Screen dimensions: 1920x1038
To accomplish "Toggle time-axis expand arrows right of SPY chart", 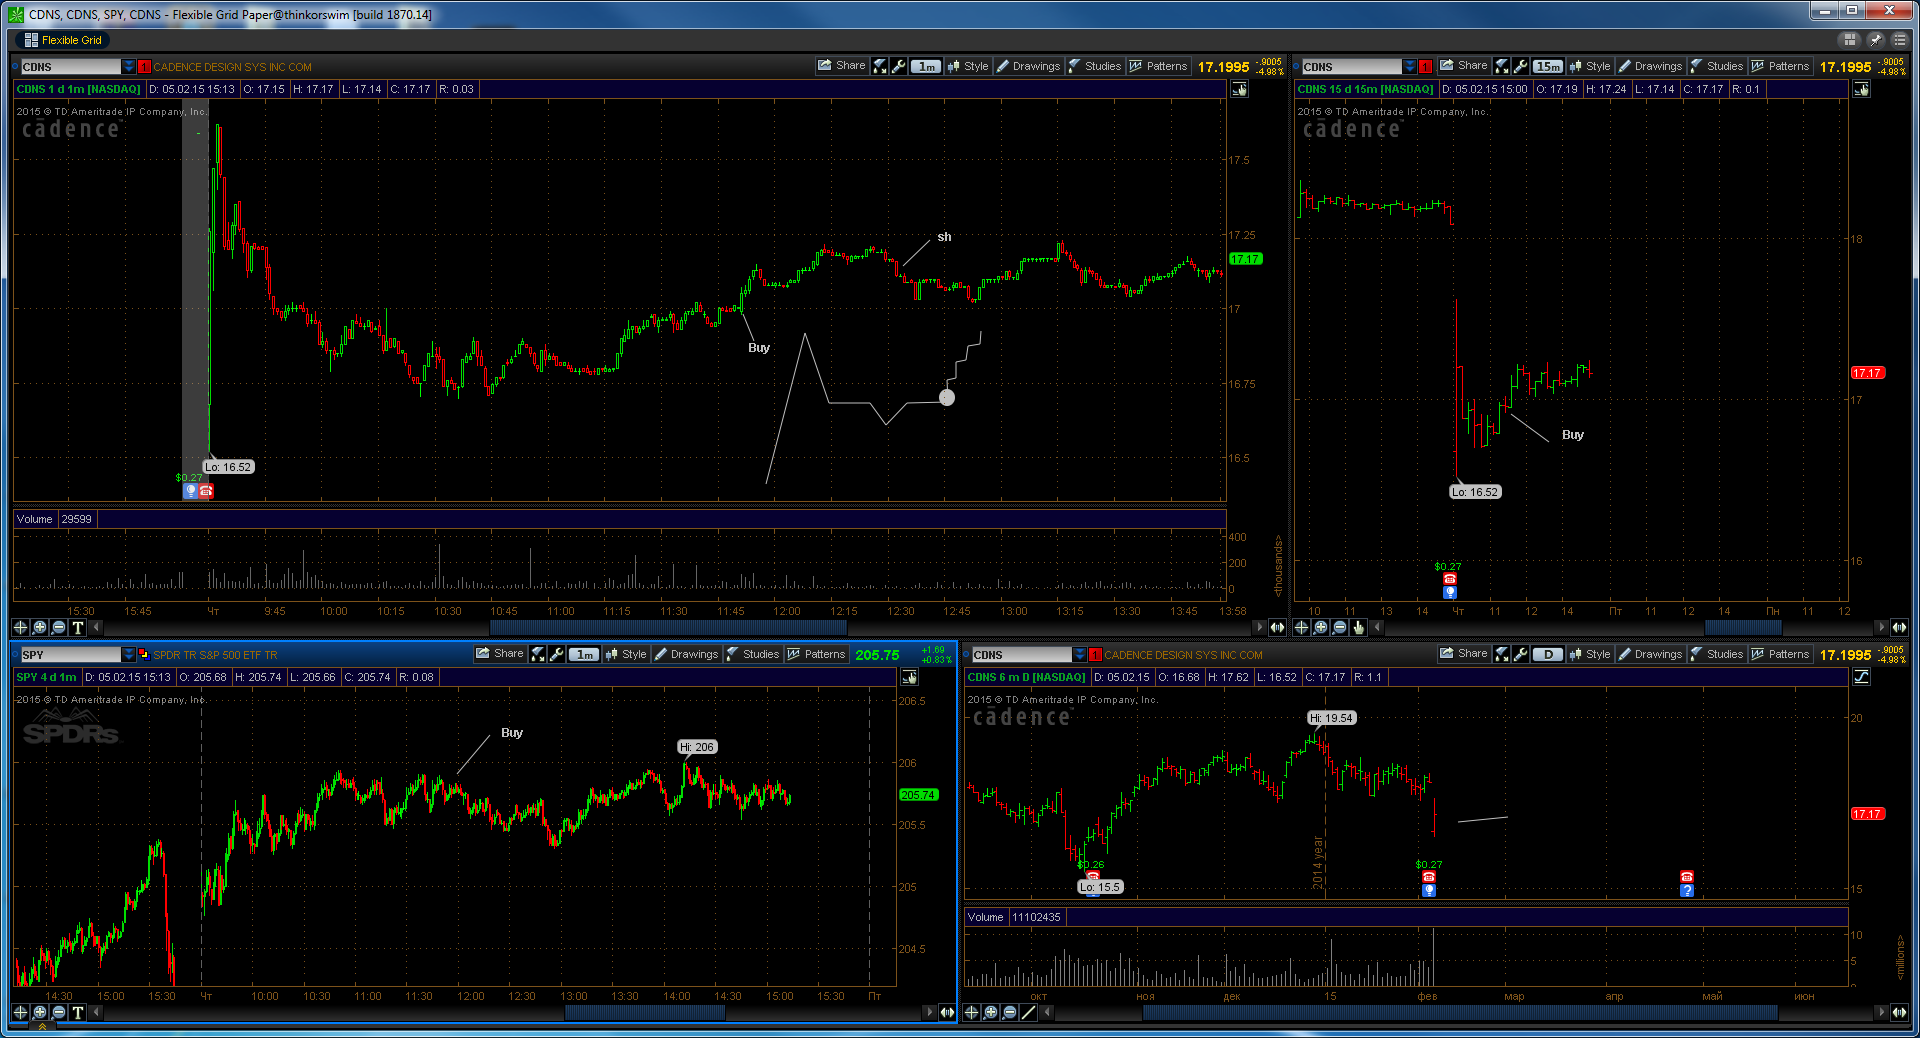I will [x=947, y=1012].
